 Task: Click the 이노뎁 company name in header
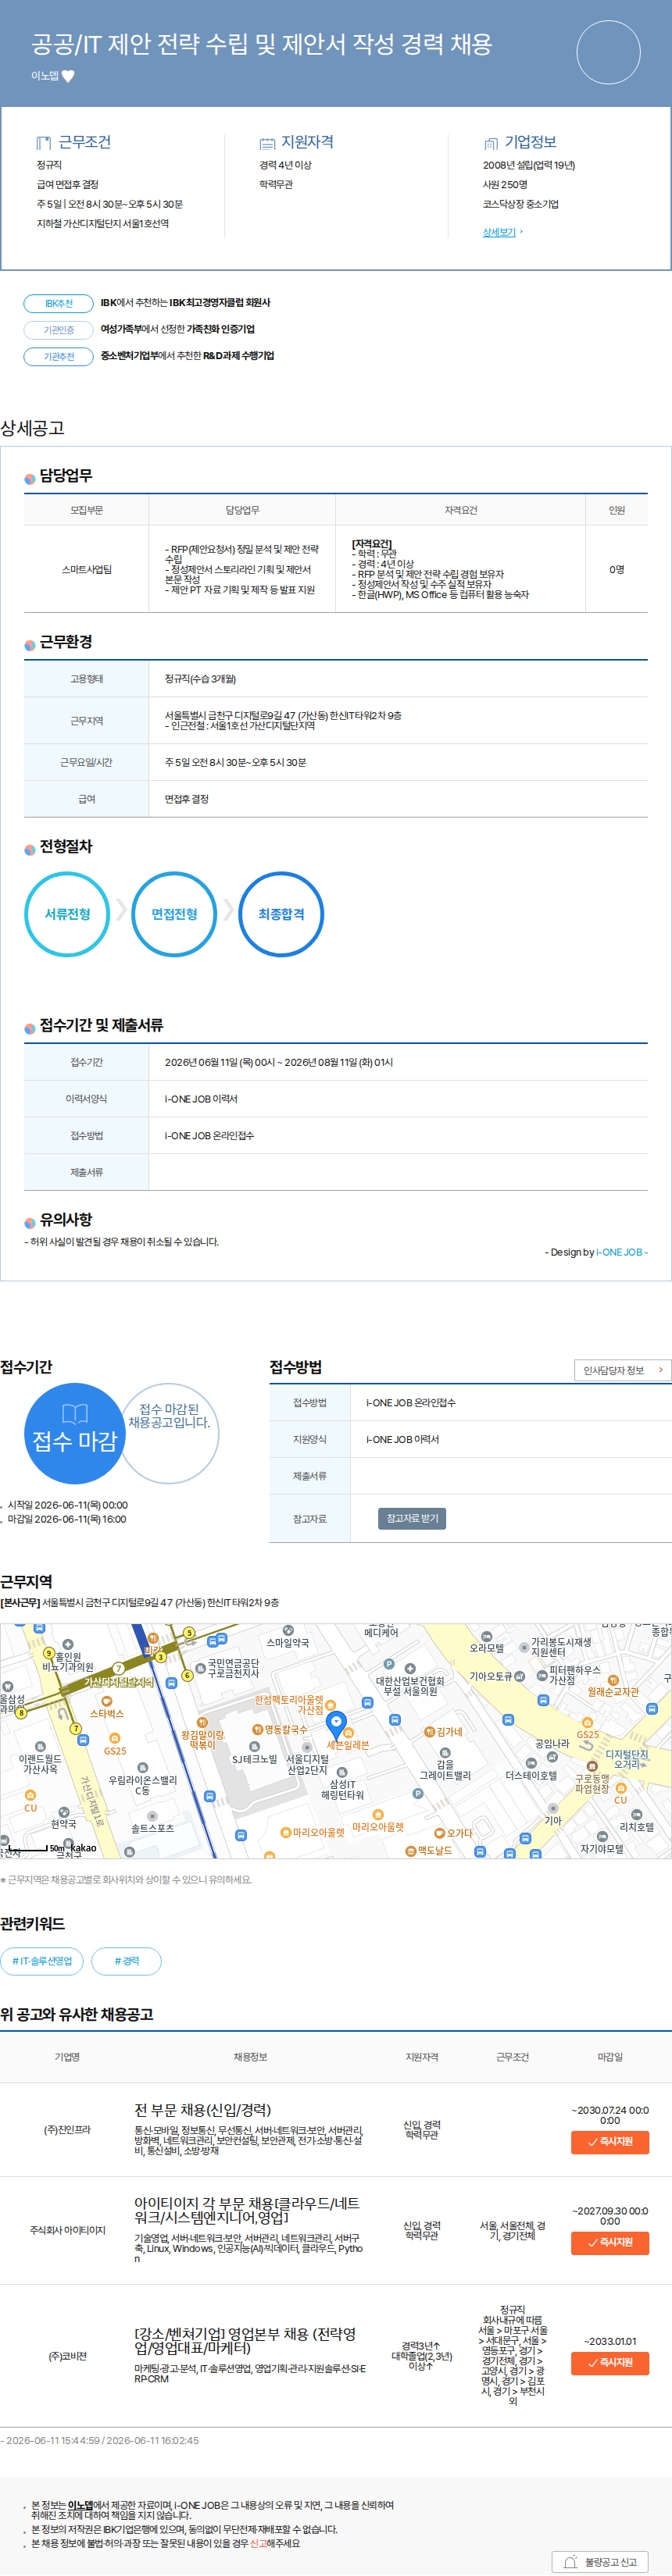45,76
